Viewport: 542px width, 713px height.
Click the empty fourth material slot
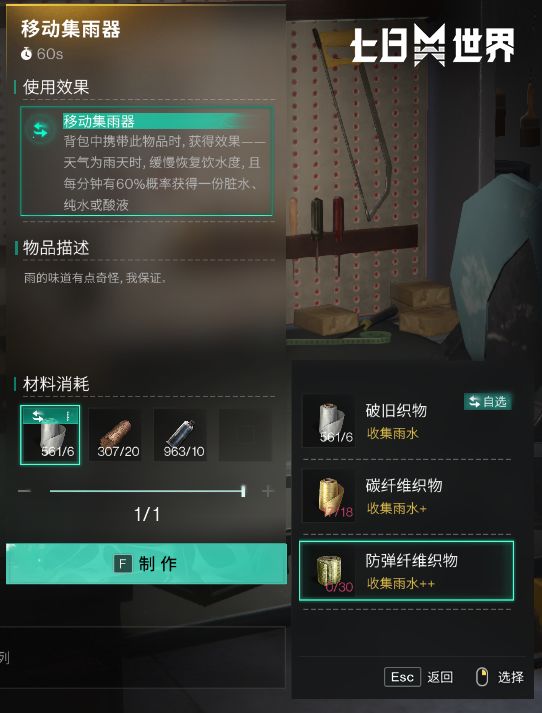tap(246, 435)
